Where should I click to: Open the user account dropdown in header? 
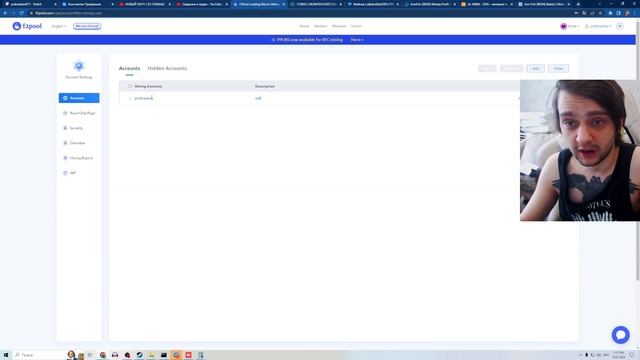tap(598, 26)
